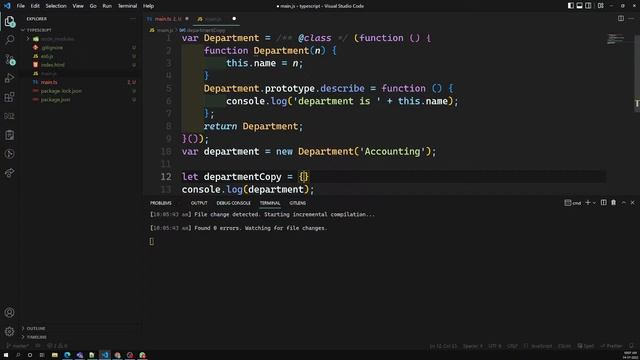
Task: Maximize the panel with the up chevron
Action: coord(624,202)
